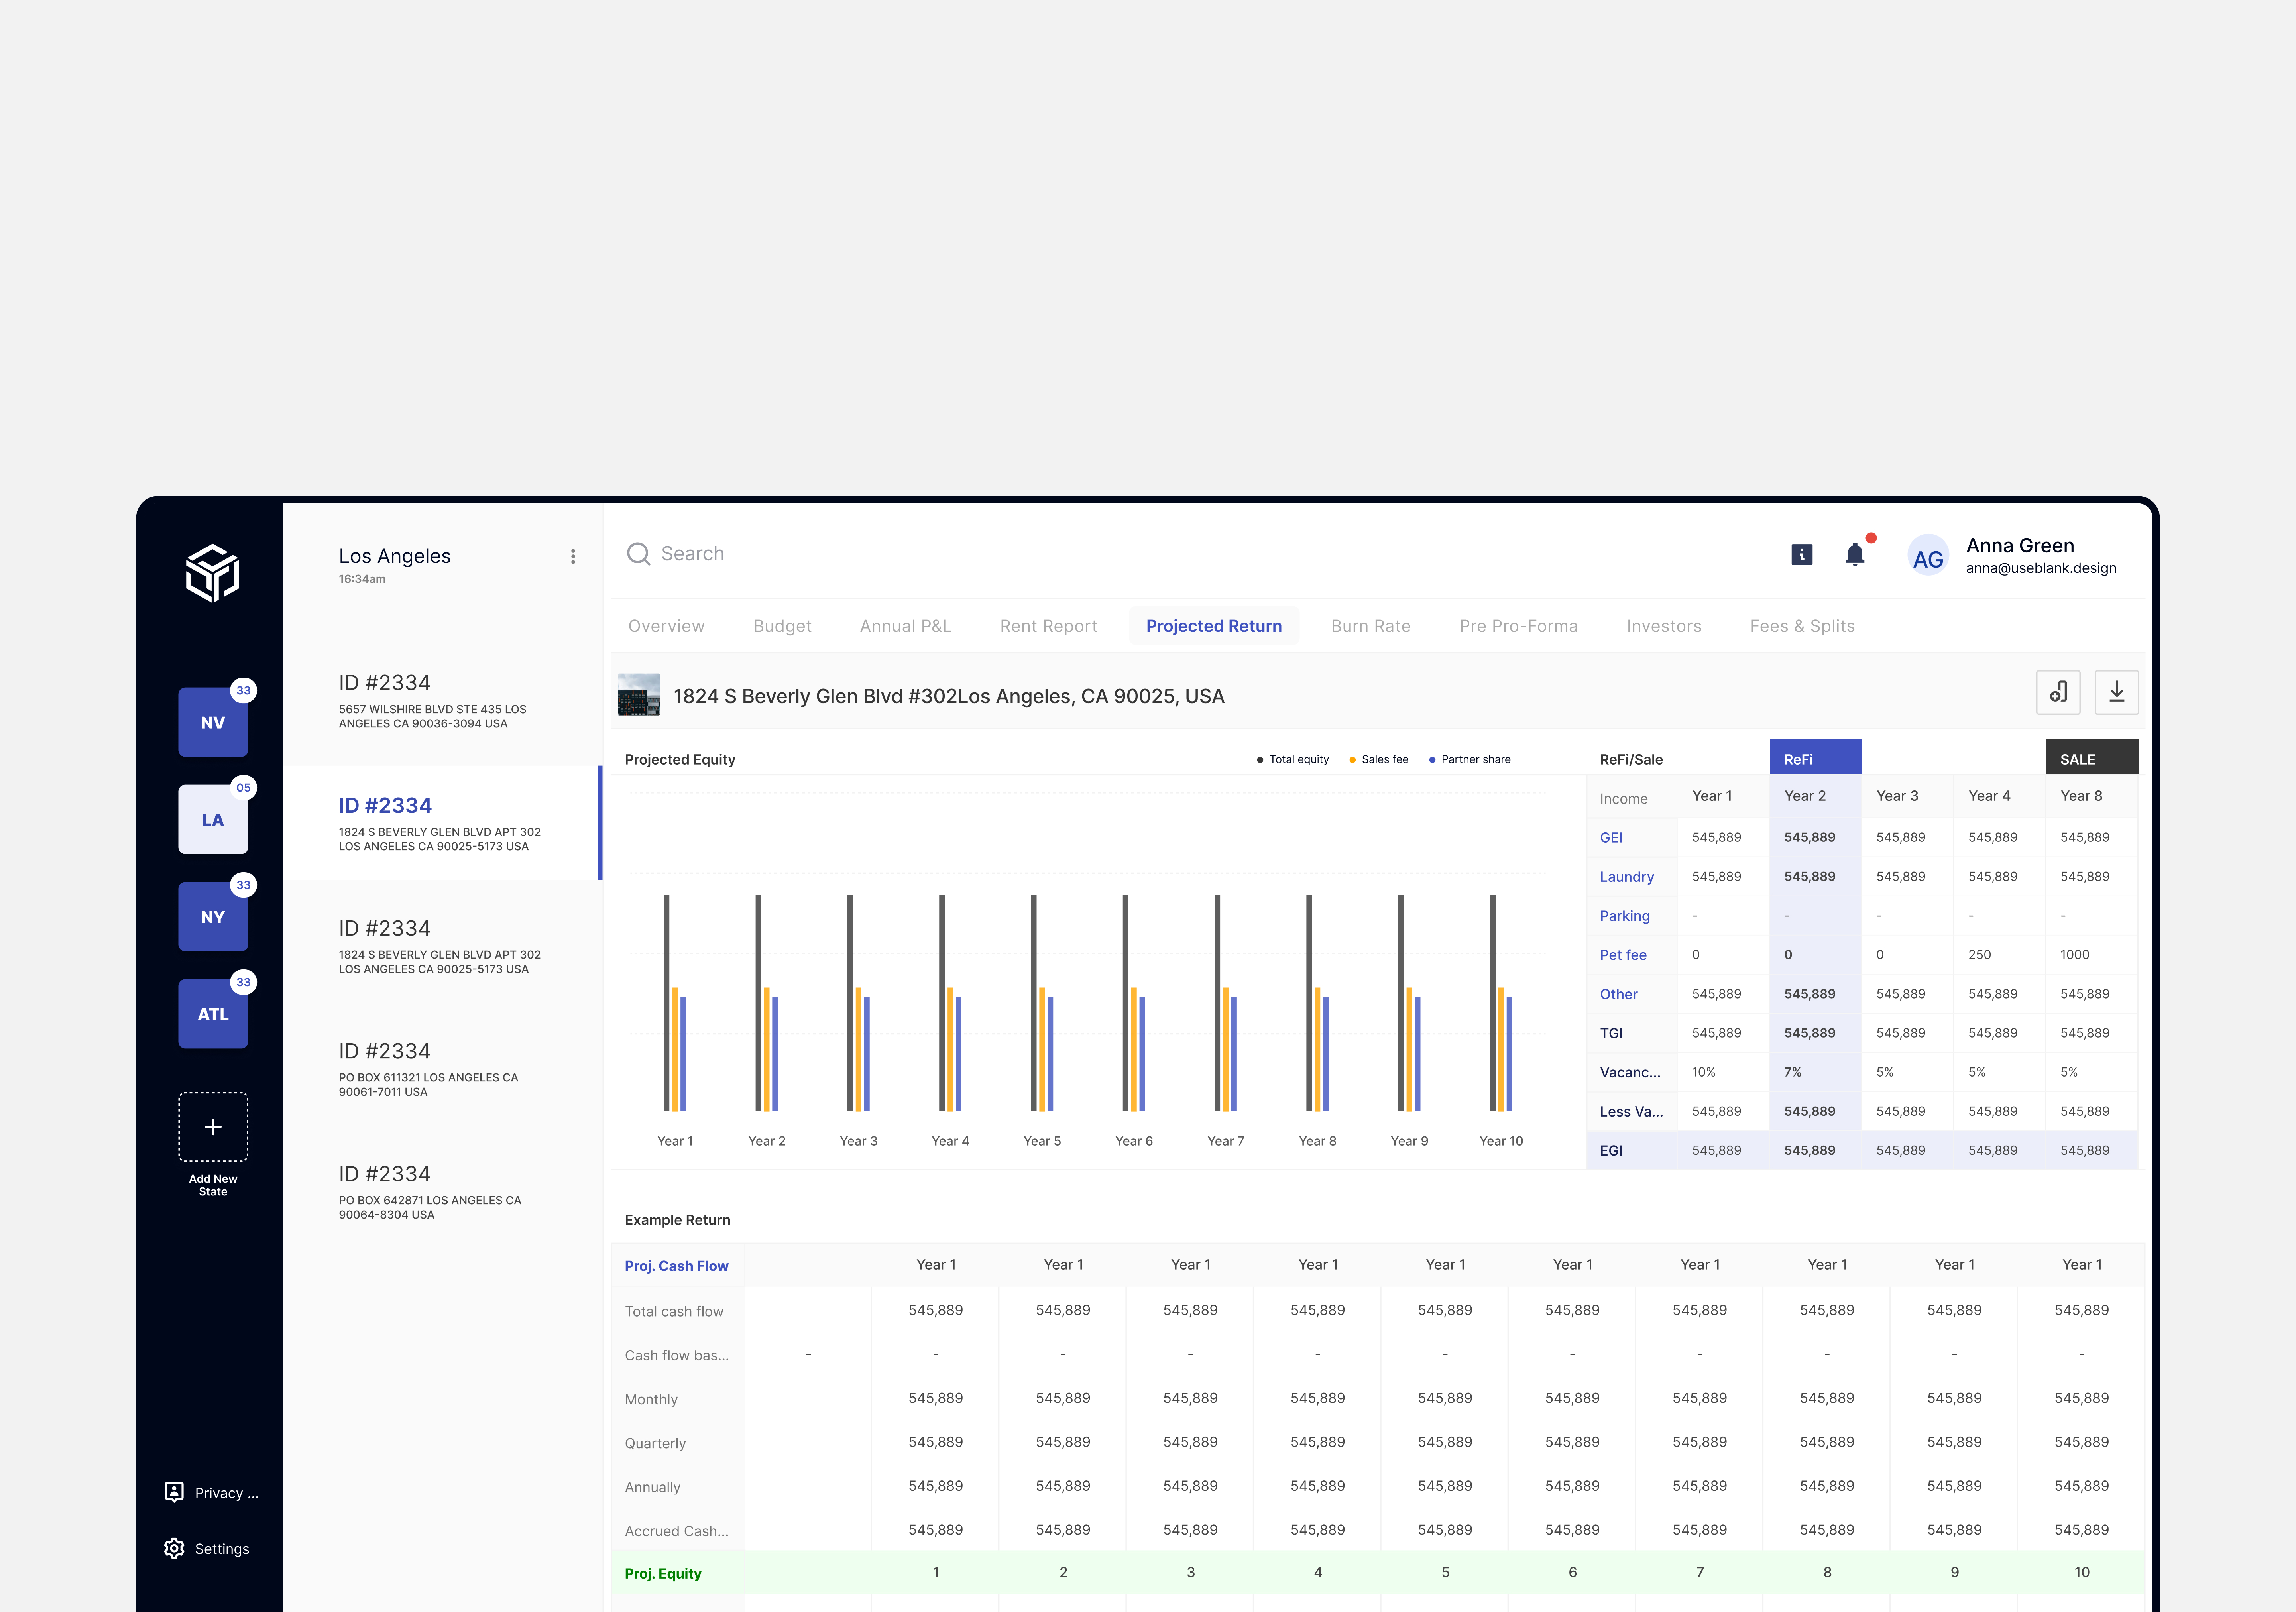2296x1612 pixels.
Task: Click the Monthly row label
Action: [x=650, y=1399]
